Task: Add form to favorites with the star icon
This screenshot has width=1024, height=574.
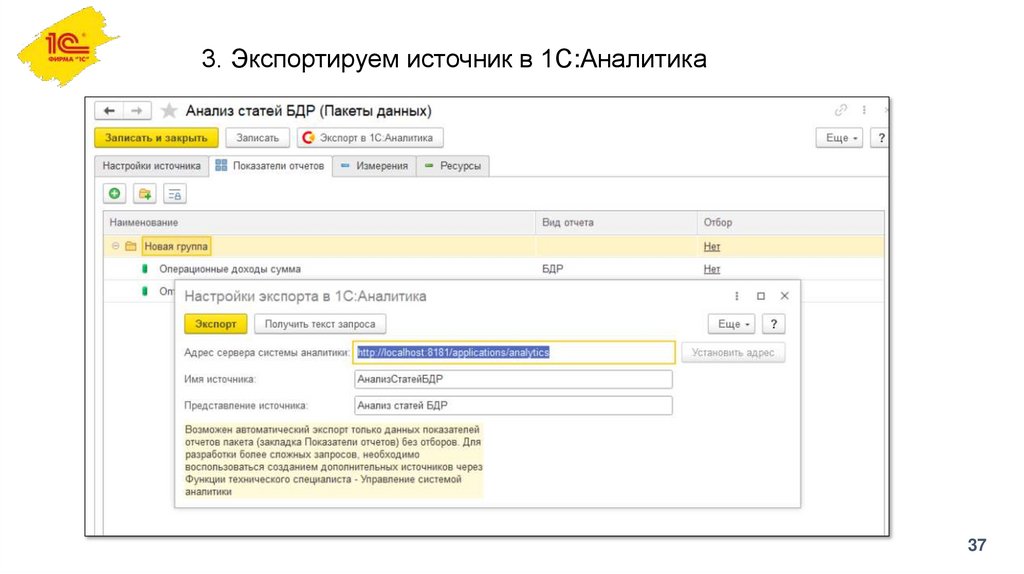Action: [168, 111]
